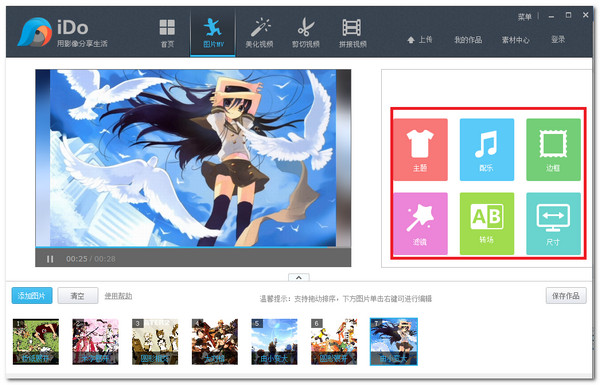This screenshot has width=600, height=385.
Task: Open the 转场 transition AB tile
Action: click(x=487, y=223)
